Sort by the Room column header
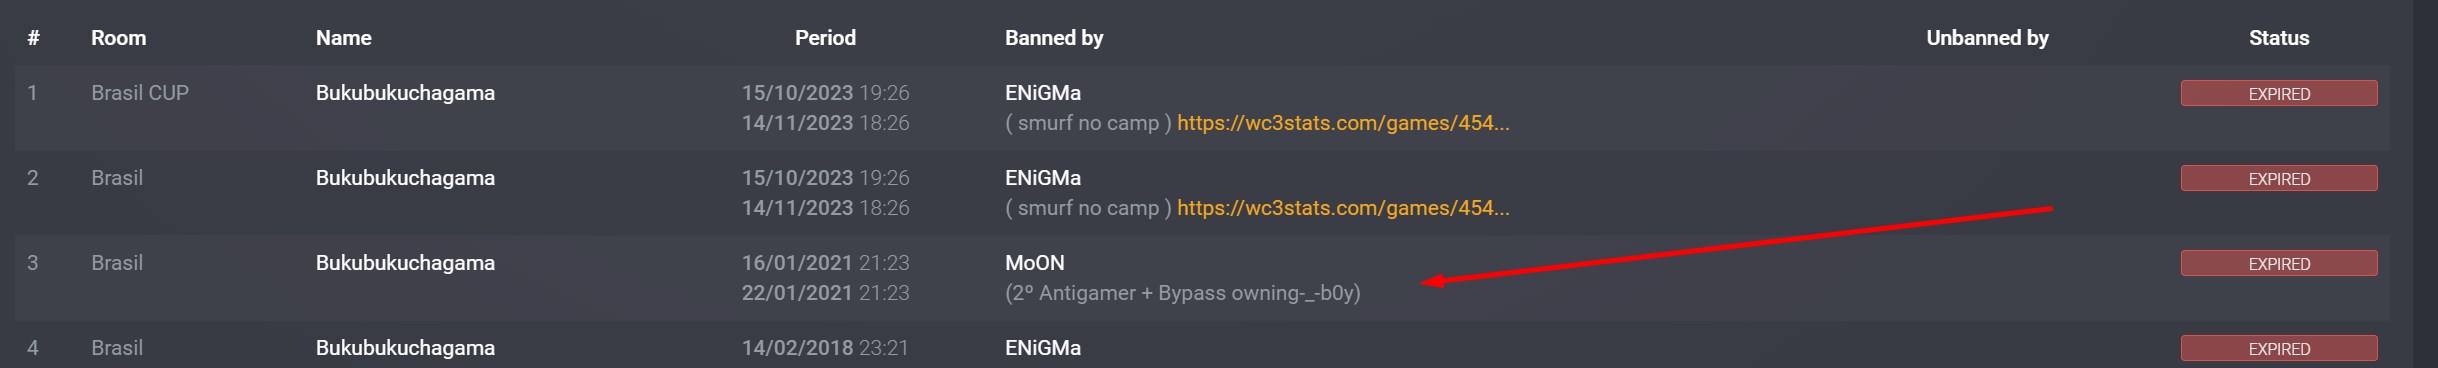 (x=118, y=38)
